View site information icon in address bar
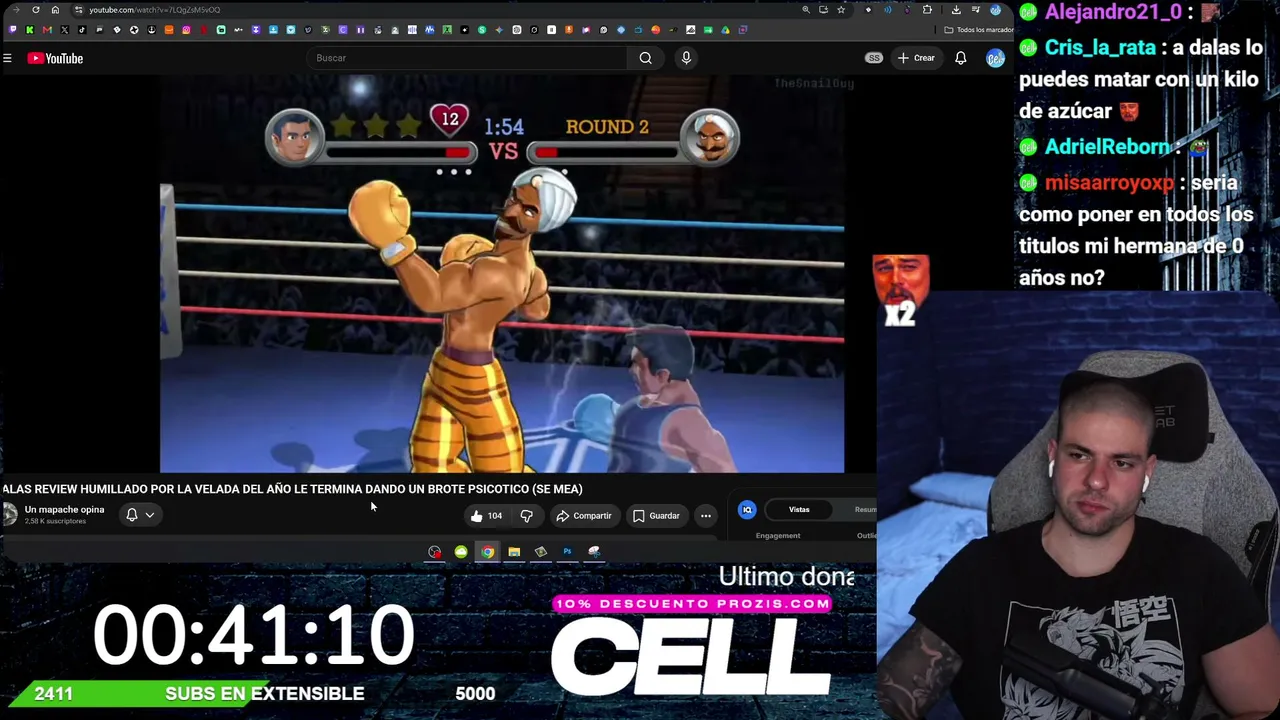Screen dimensions: 1280x720 click(78, 10)
